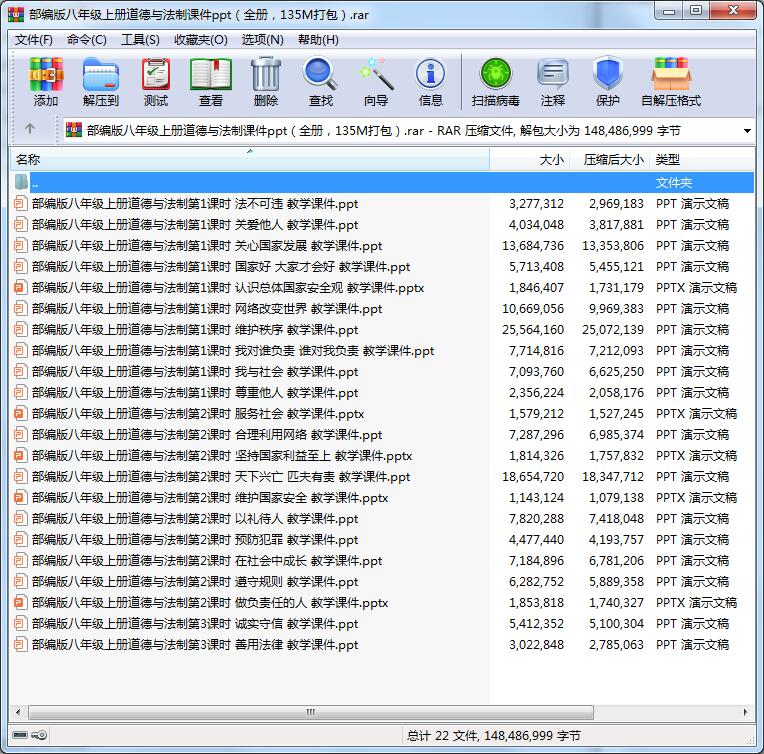764x754 pixels.
Task: Click icon of 维护国家安全 pptx file
Action: [19, 498]
